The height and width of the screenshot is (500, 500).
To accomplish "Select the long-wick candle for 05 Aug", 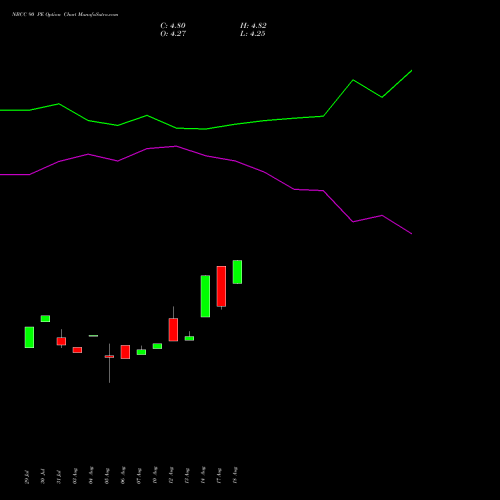I will [x=109, y=357].
